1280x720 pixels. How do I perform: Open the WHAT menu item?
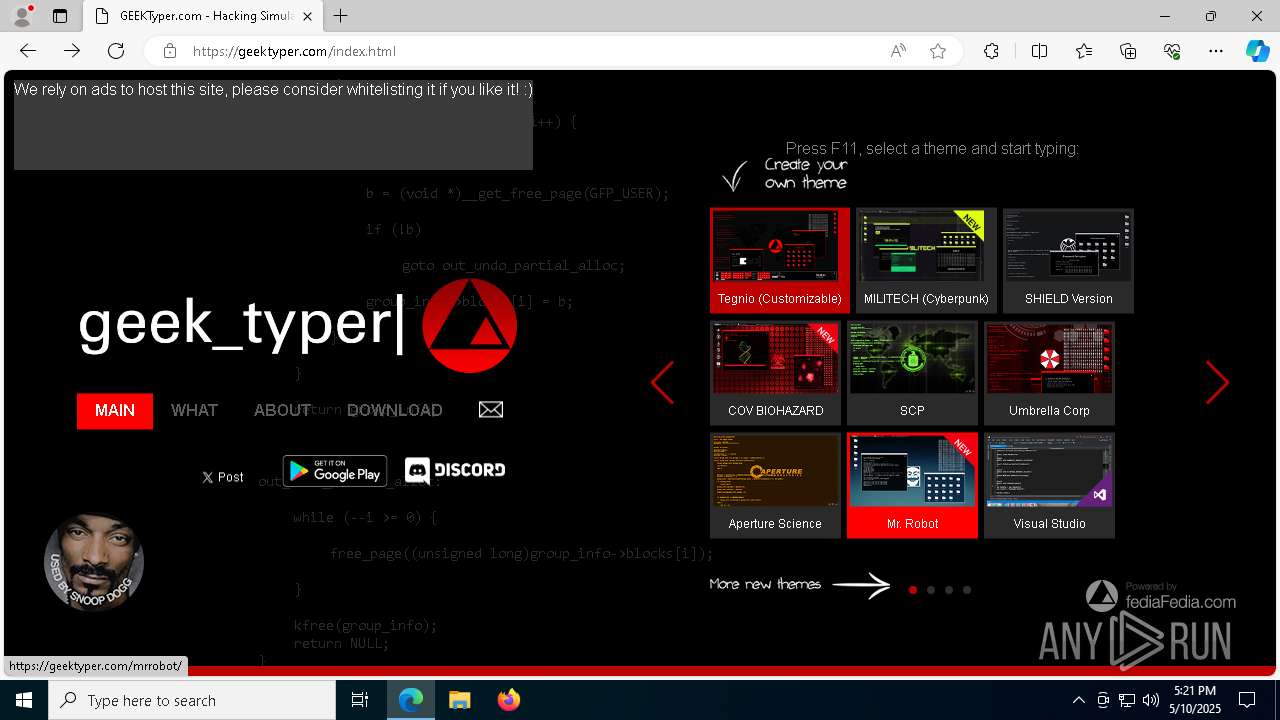click(x=194, y=410)
